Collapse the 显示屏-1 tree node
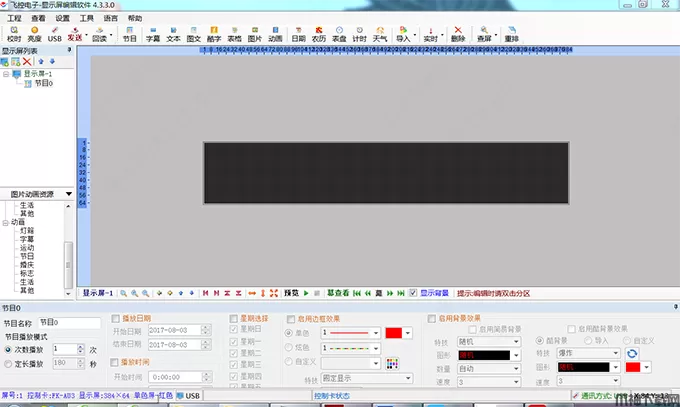Screen dimensions: 680x407 click(x=6, y=73)
